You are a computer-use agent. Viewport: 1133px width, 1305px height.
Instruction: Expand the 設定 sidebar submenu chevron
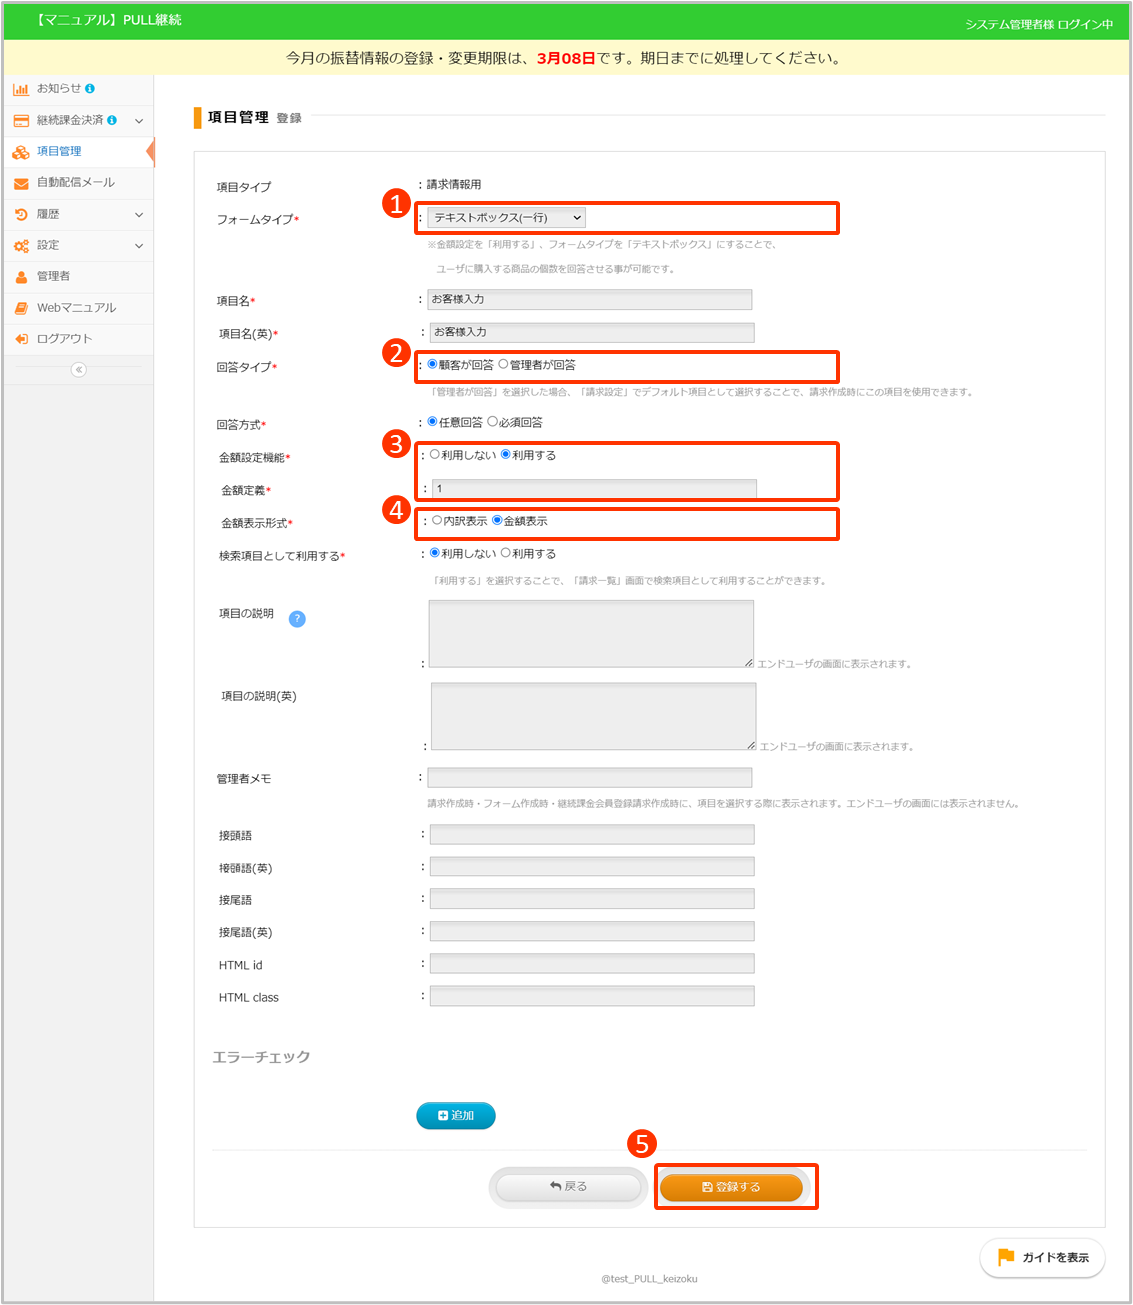pos(139,246)
